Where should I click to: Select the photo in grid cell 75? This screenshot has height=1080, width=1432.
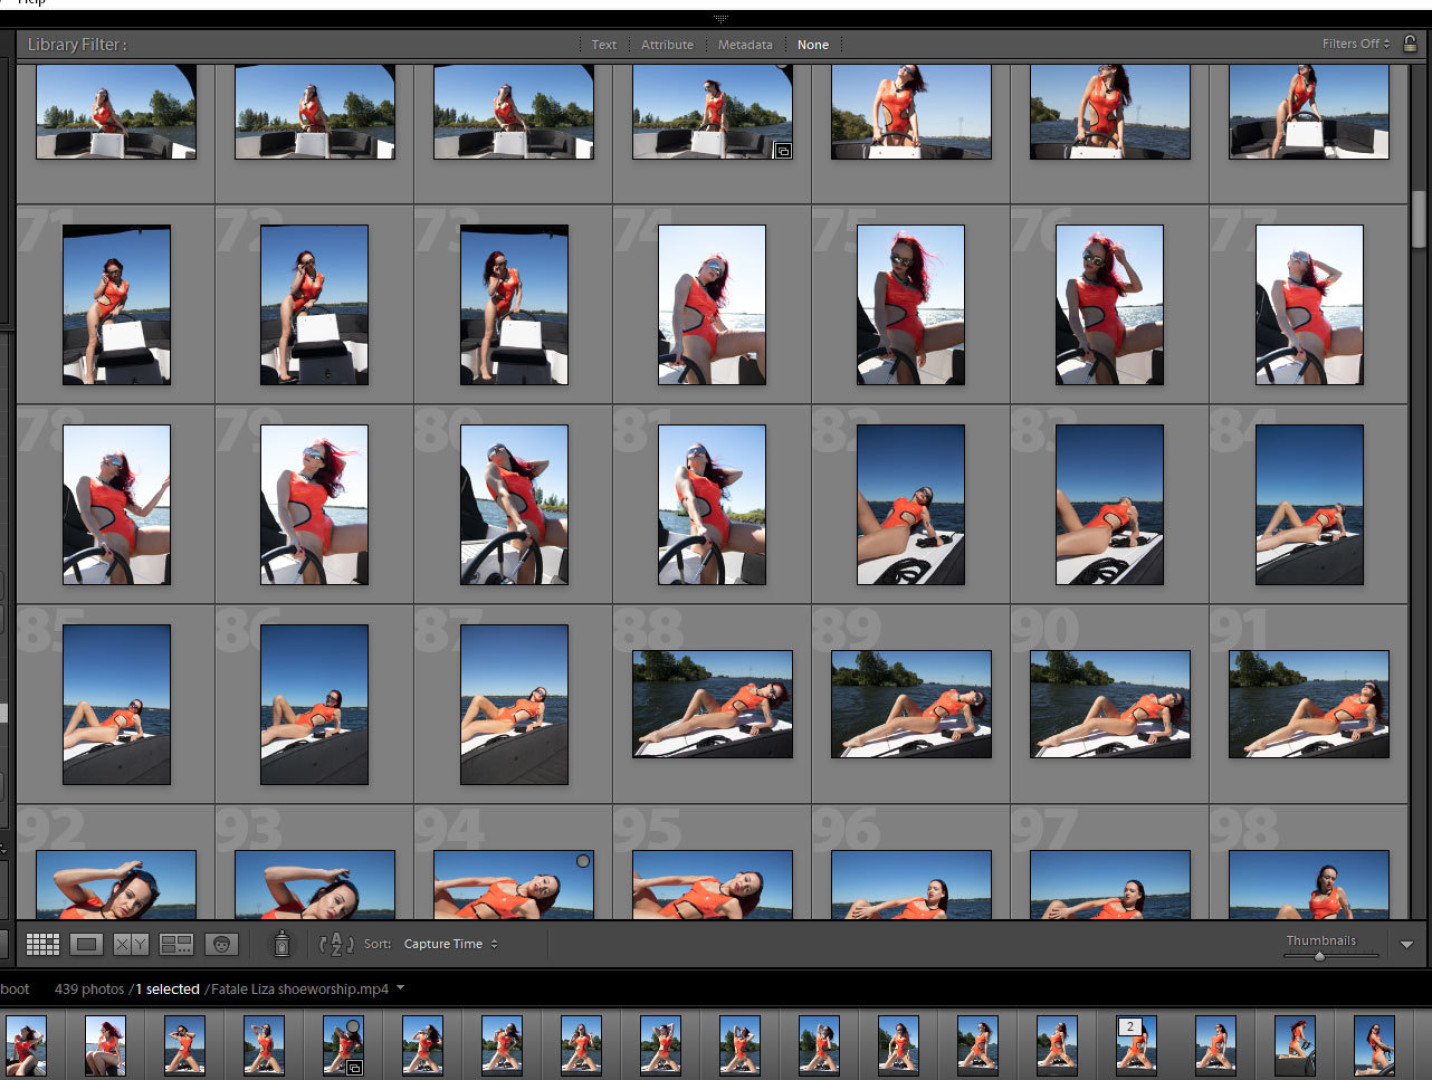(x=911, y=305)
